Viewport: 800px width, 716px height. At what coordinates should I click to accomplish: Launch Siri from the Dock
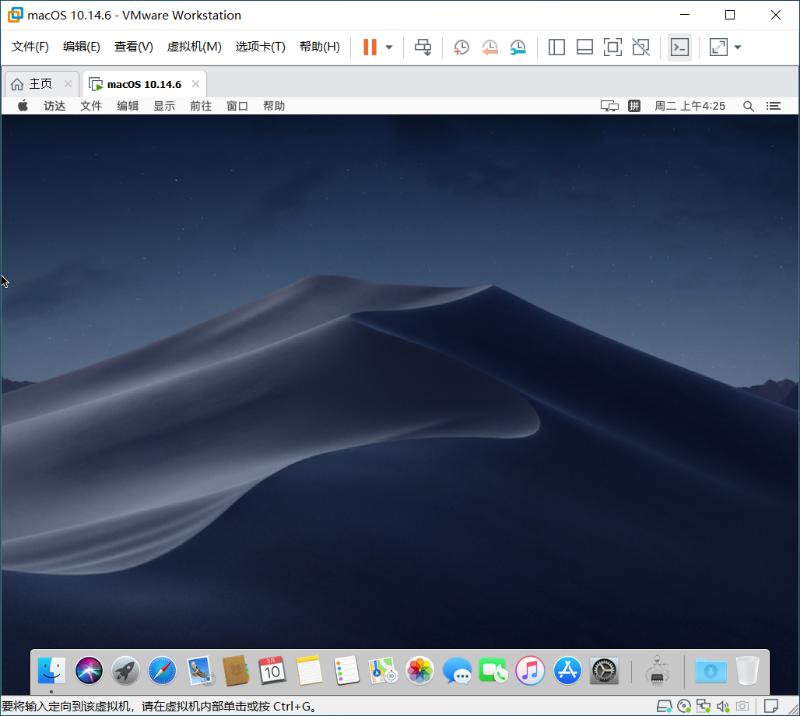85,671
